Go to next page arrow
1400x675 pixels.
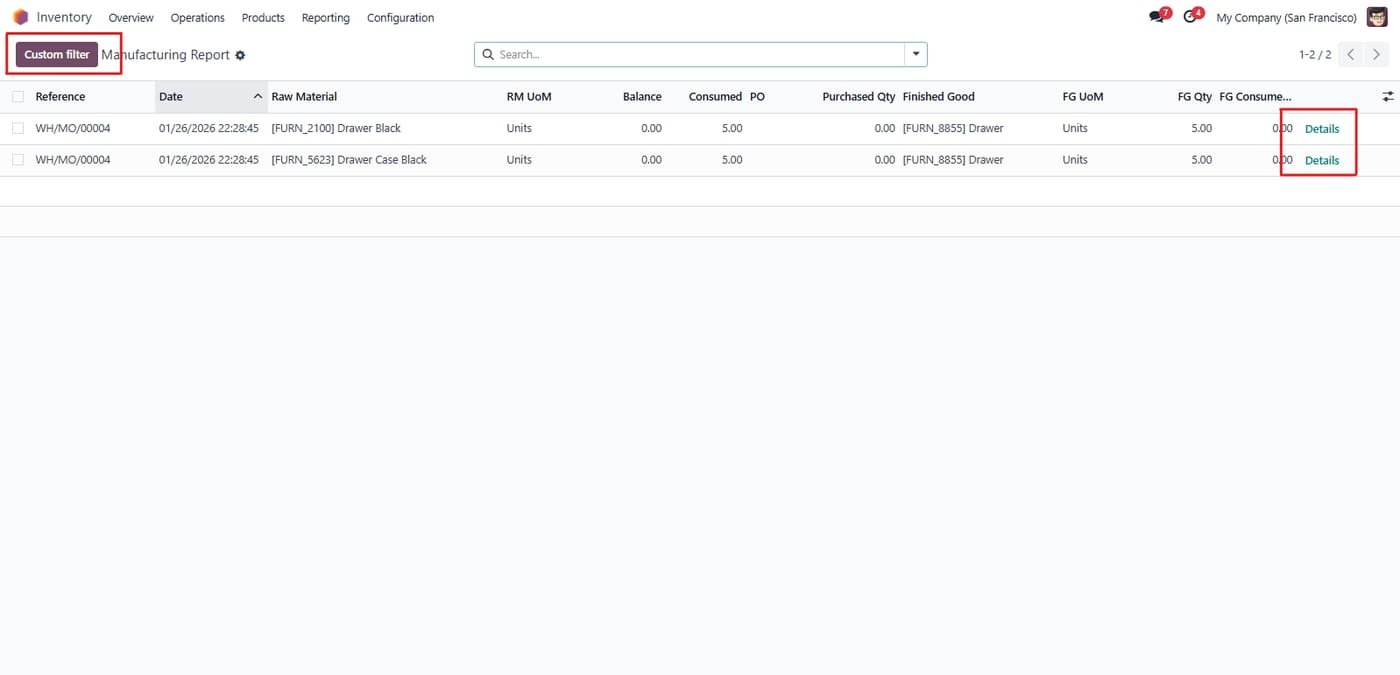tap(1376, 55)
